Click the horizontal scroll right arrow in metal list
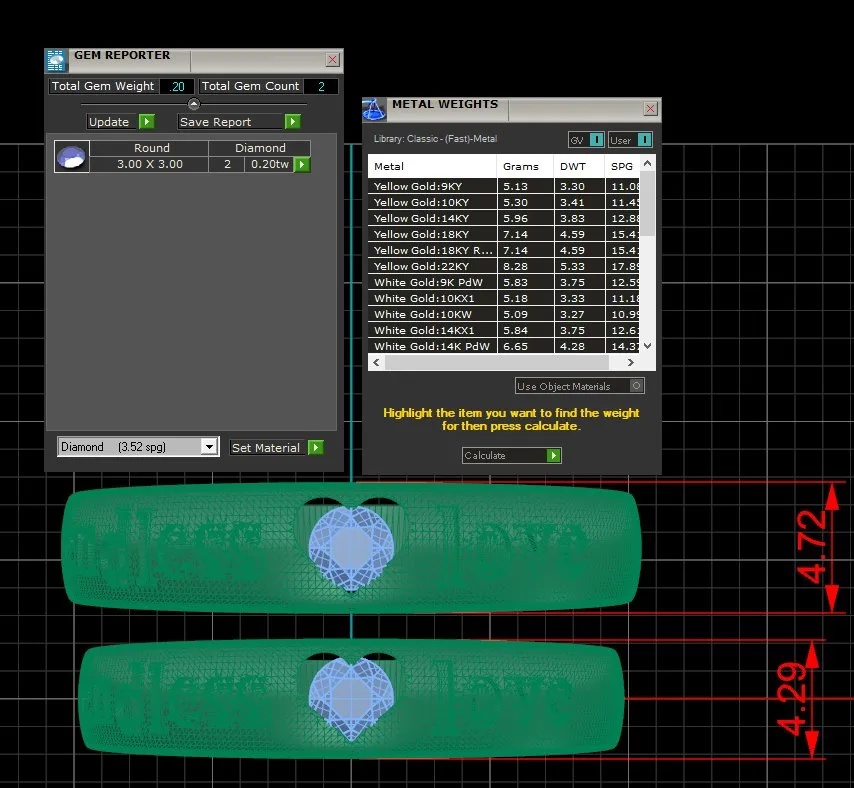Viewport: 854px width, 788px height. pos(631,362)
